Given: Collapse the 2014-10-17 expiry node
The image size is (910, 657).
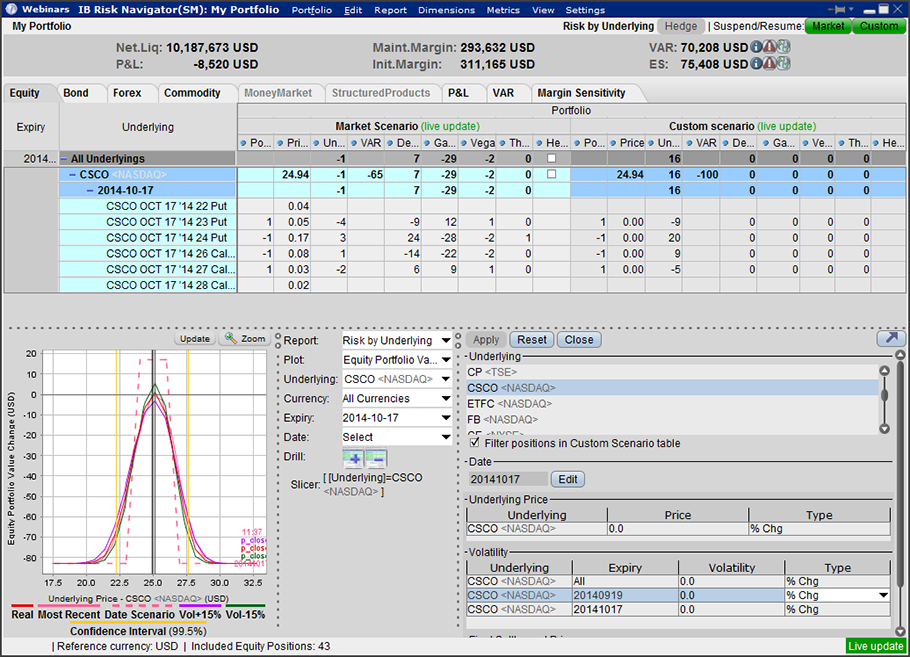Looking at the screenshot, I should (x=91, y=190).
